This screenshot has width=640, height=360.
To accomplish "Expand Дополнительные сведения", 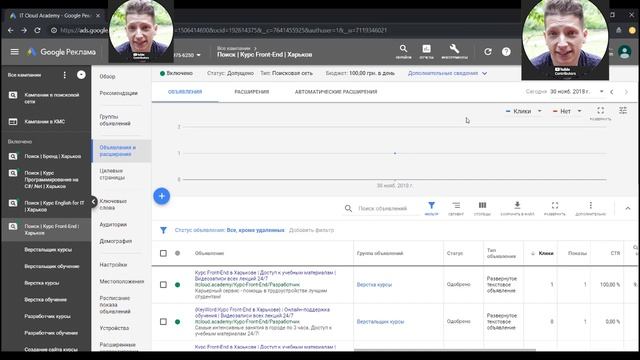I will coord(447,73).
